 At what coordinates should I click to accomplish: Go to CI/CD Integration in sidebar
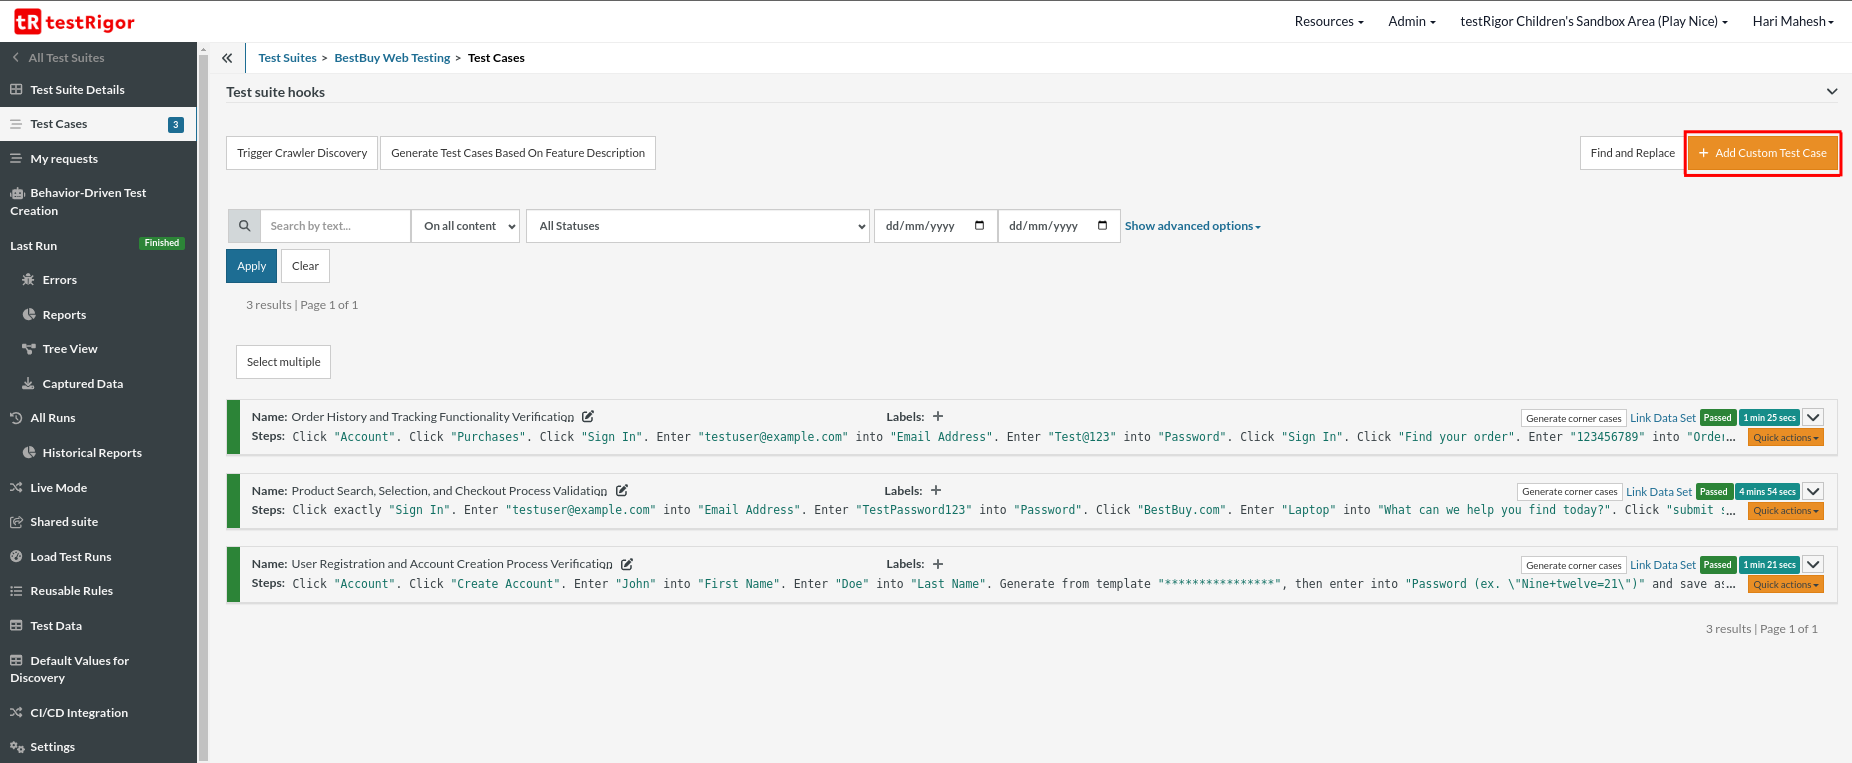coord(79,713)
